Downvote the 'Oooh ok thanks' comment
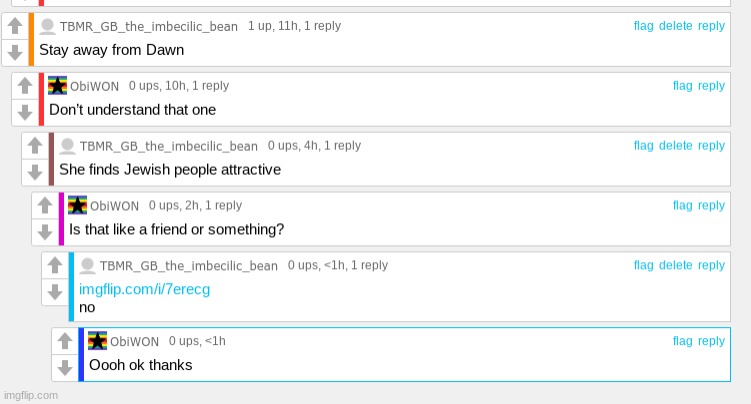751x404 pixels. pos(65,367)
